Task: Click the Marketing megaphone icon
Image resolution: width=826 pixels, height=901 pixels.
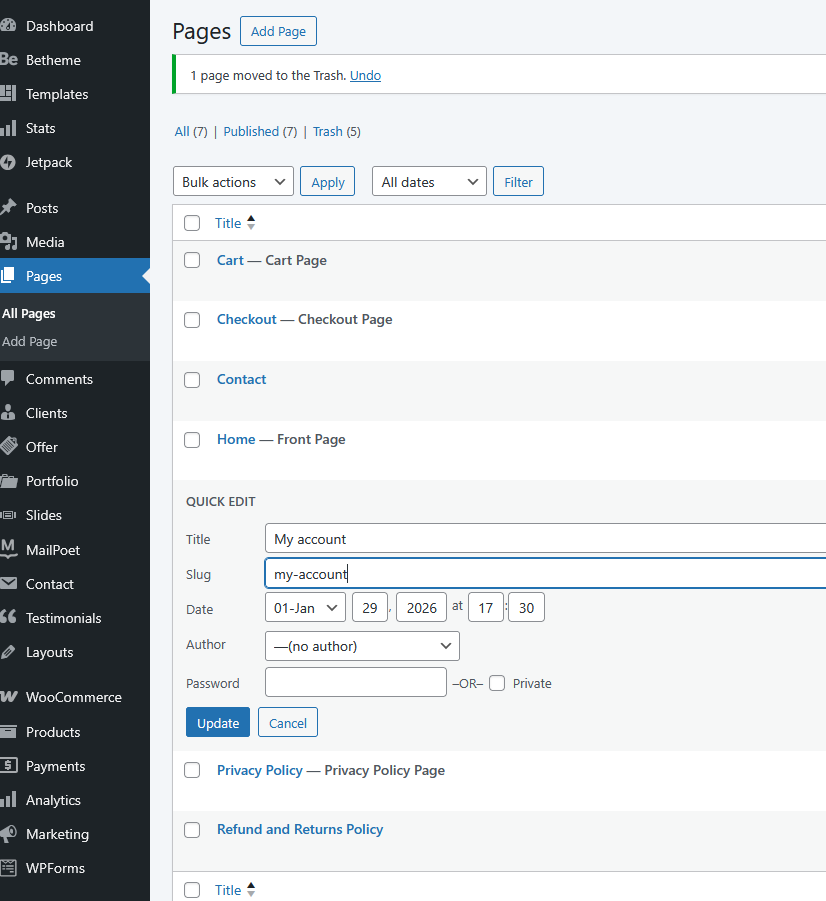Action: (8, 834)
